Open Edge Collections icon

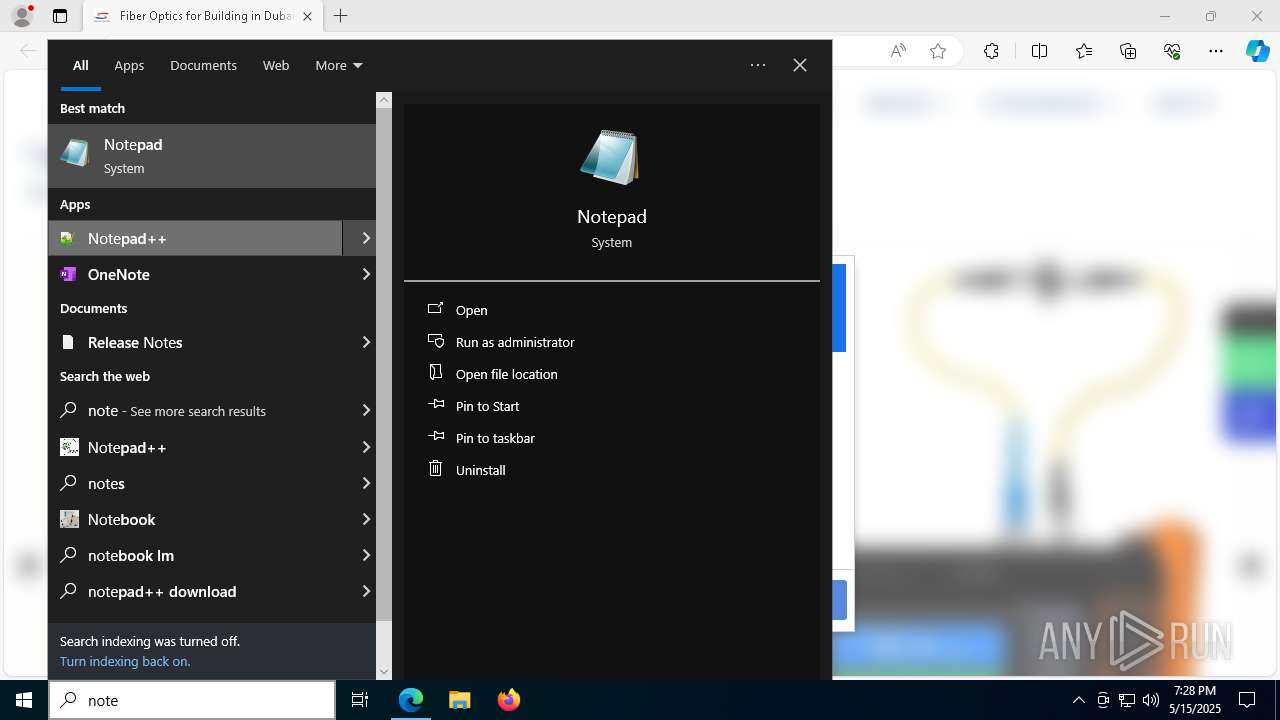click(x=1128, y=51)
